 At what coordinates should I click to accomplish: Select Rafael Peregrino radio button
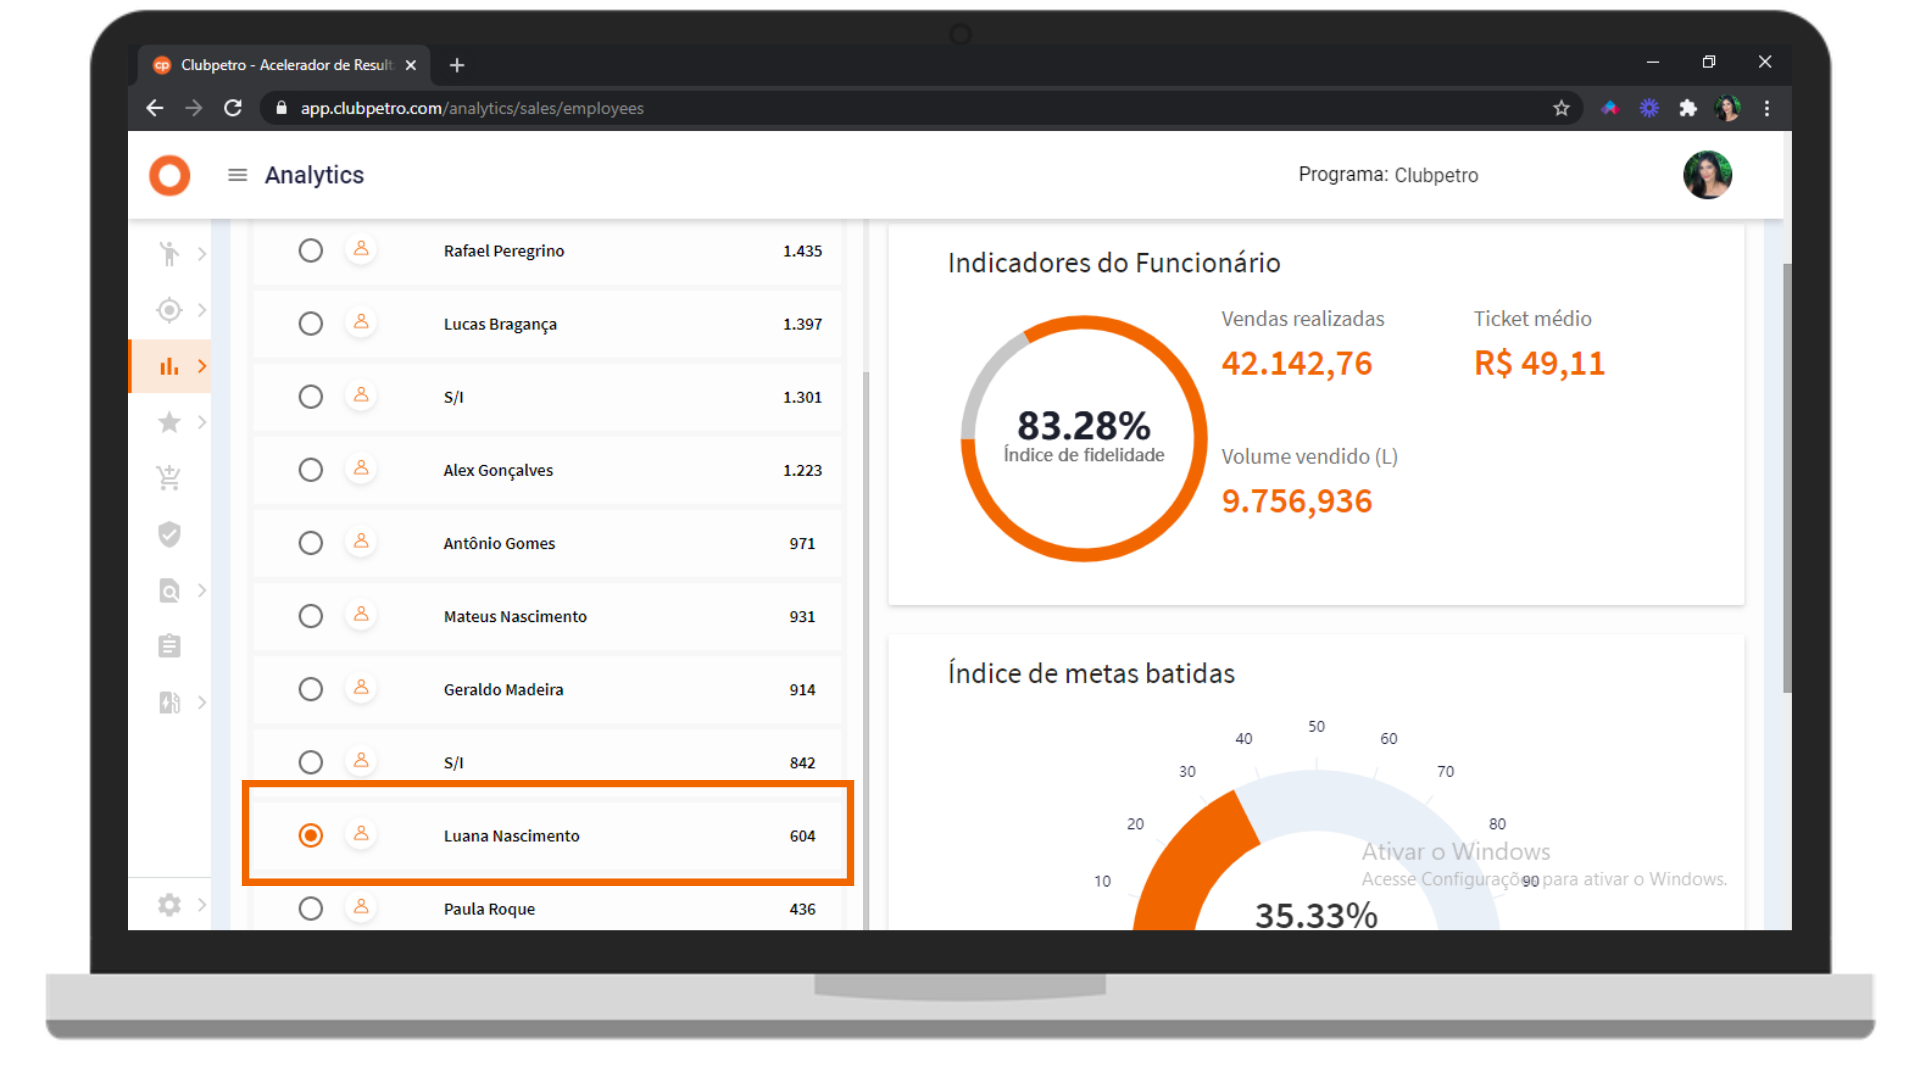point(311,250)
